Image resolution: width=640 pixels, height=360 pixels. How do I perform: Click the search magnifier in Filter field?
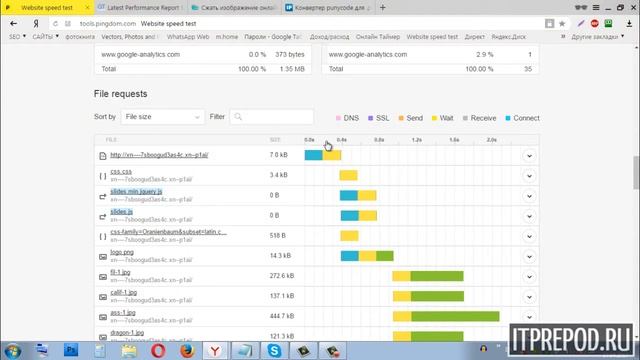click(x=238, y=117)
